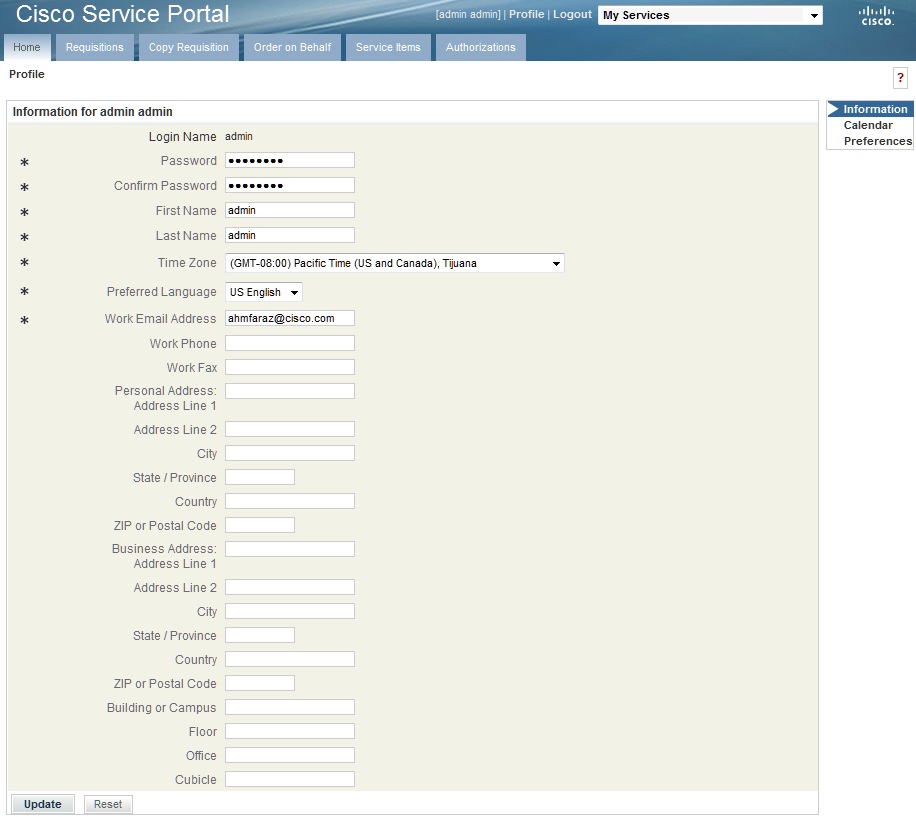
Task: Click the Profile link in the header
Action: pos(526,15)
